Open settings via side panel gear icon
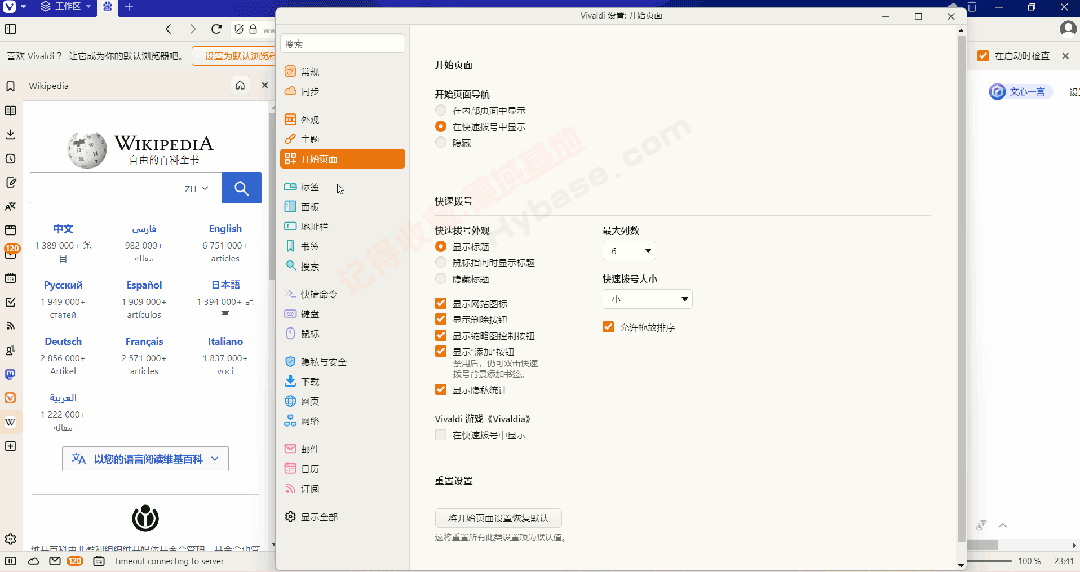The image size is (1080, 572). tap(10, 539)
